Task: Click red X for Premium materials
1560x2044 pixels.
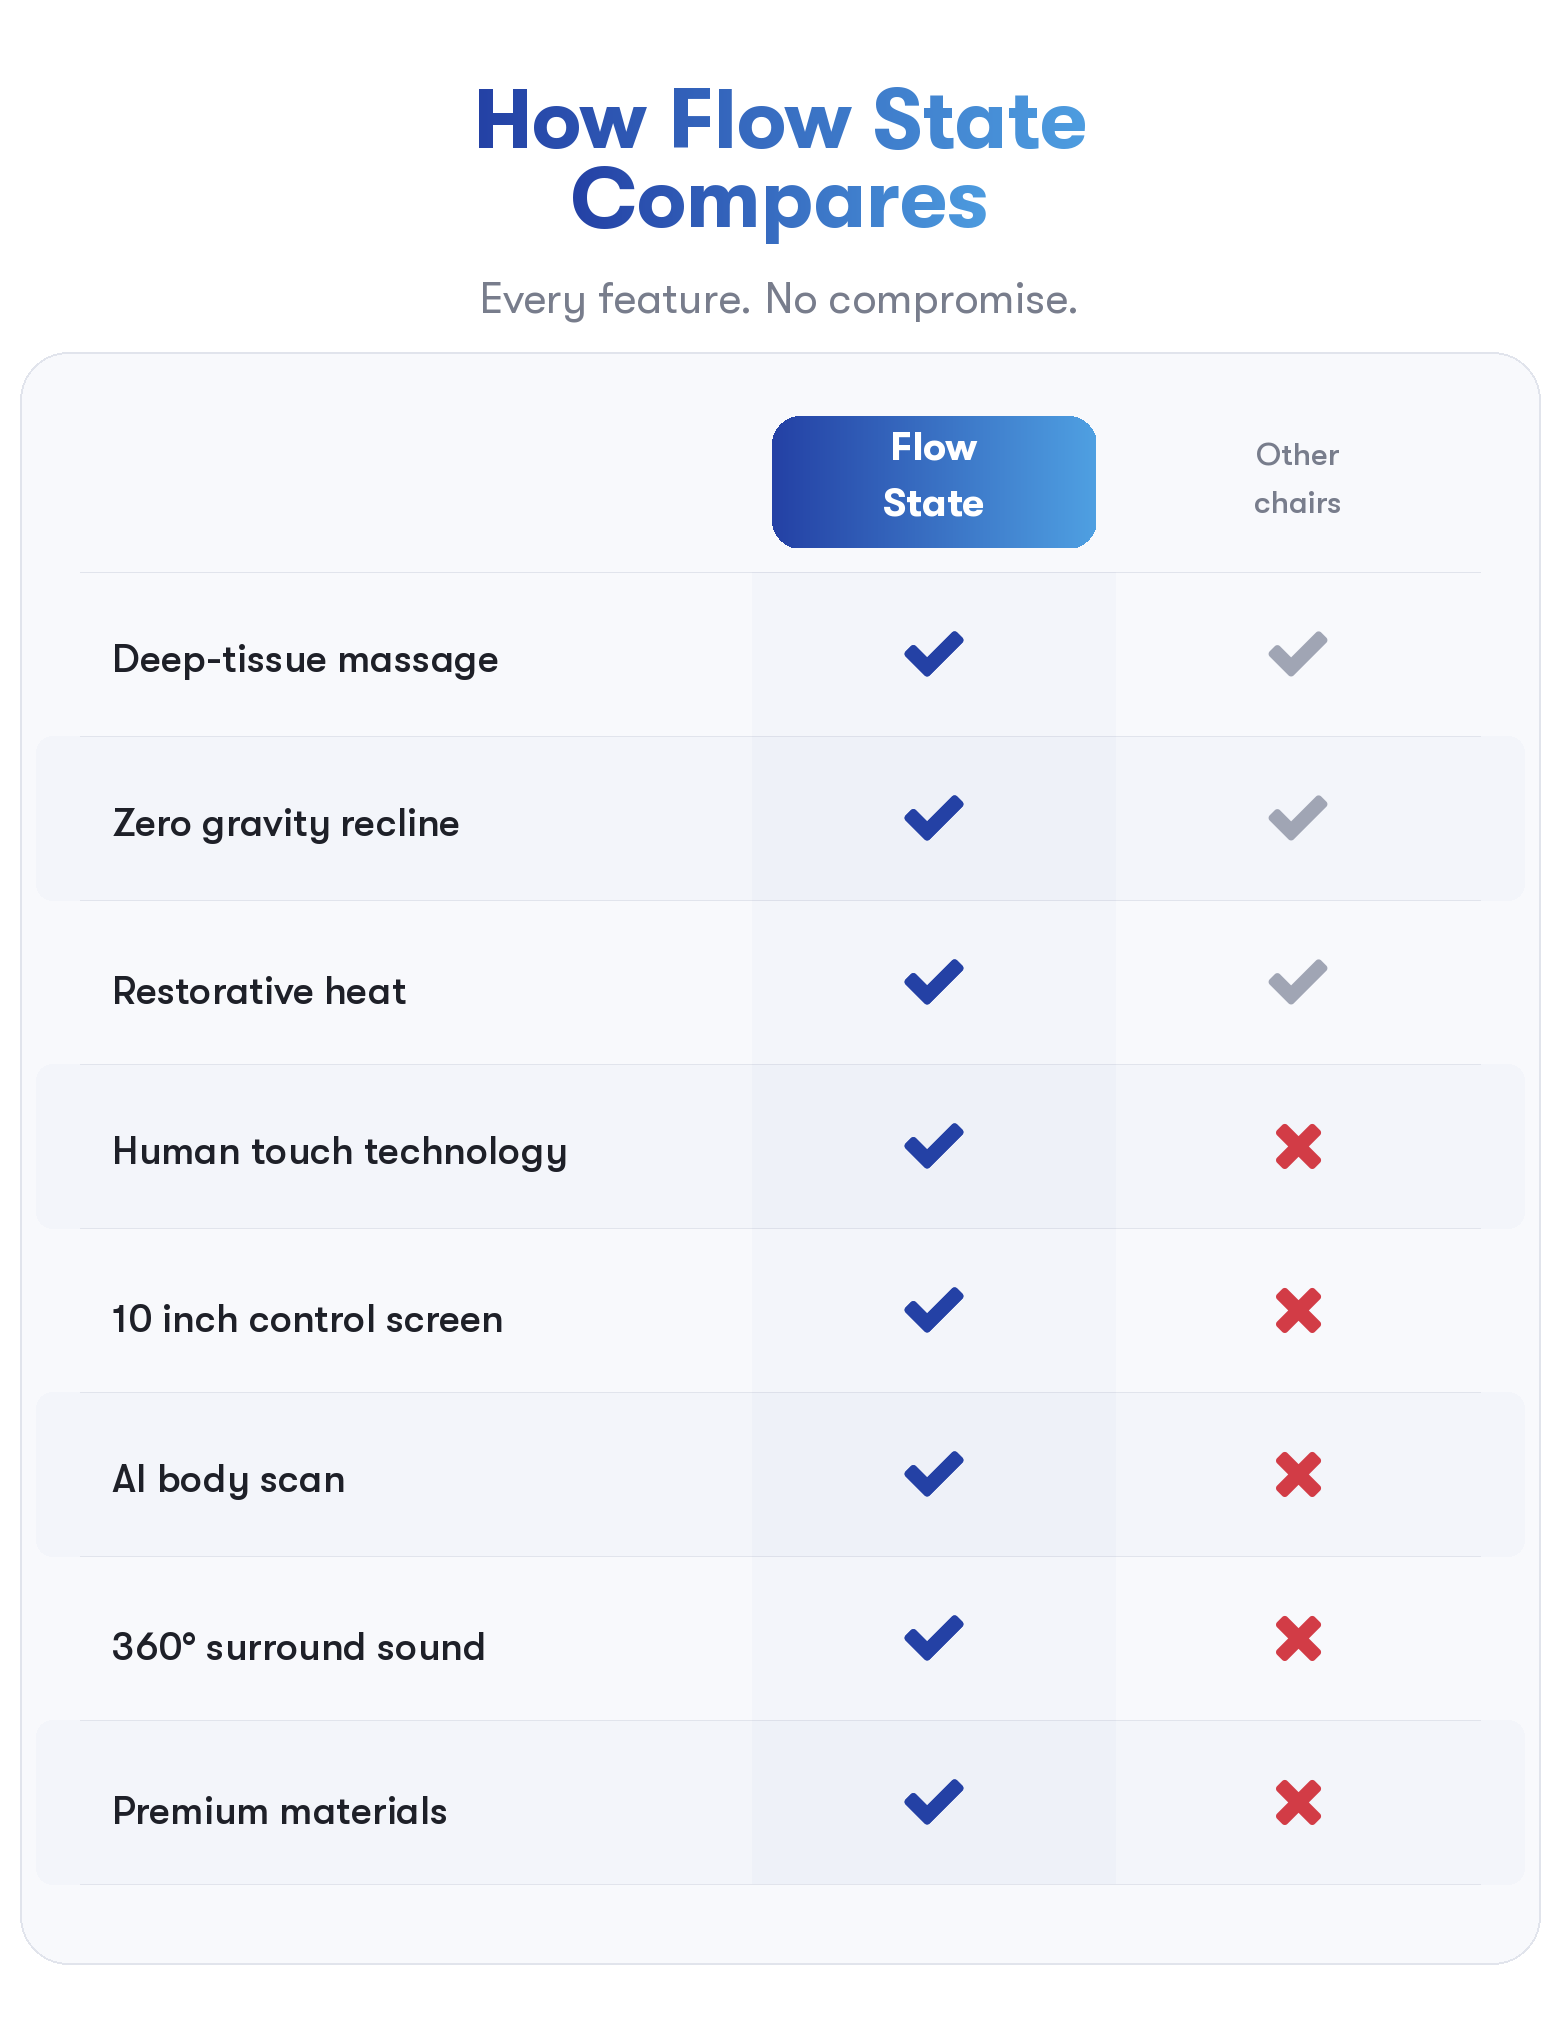Action: [x=1298, y=1803]
